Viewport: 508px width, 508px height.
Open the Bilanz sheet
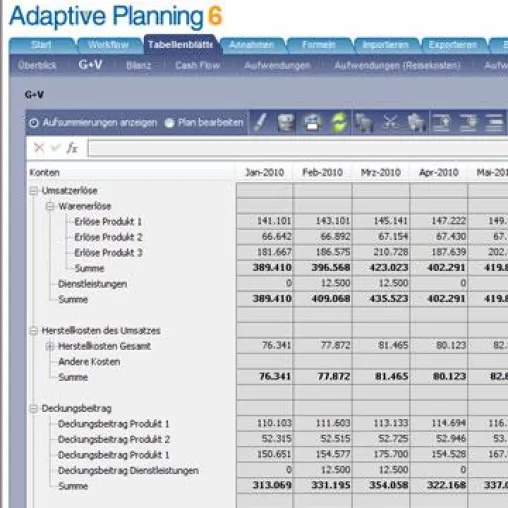pos(139,66)
